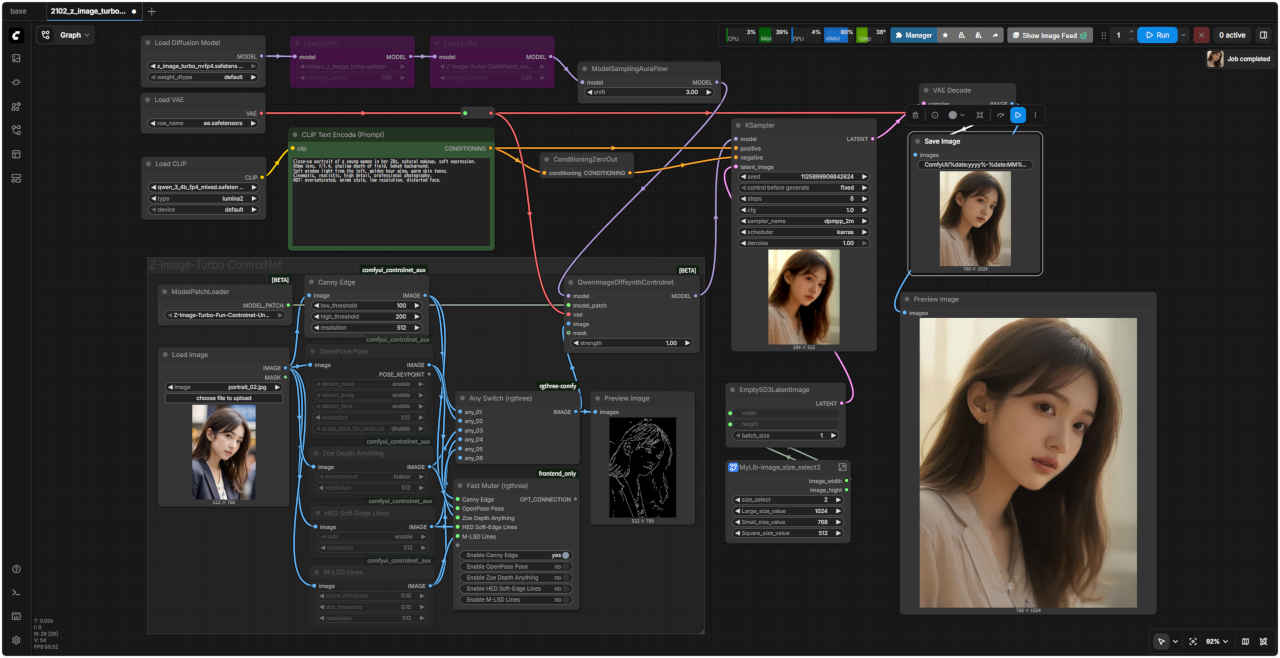
Task: Click choose file to upload button
Action: point(223,398)
